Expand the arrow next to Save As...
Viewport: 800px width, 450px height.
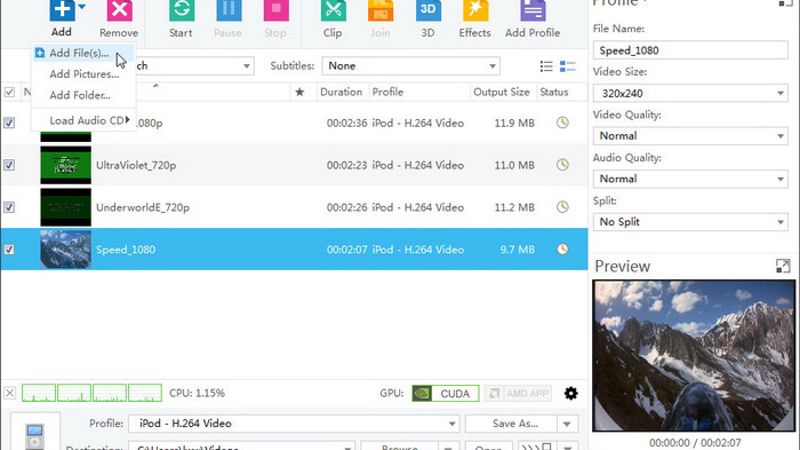(x=567, y=424)
